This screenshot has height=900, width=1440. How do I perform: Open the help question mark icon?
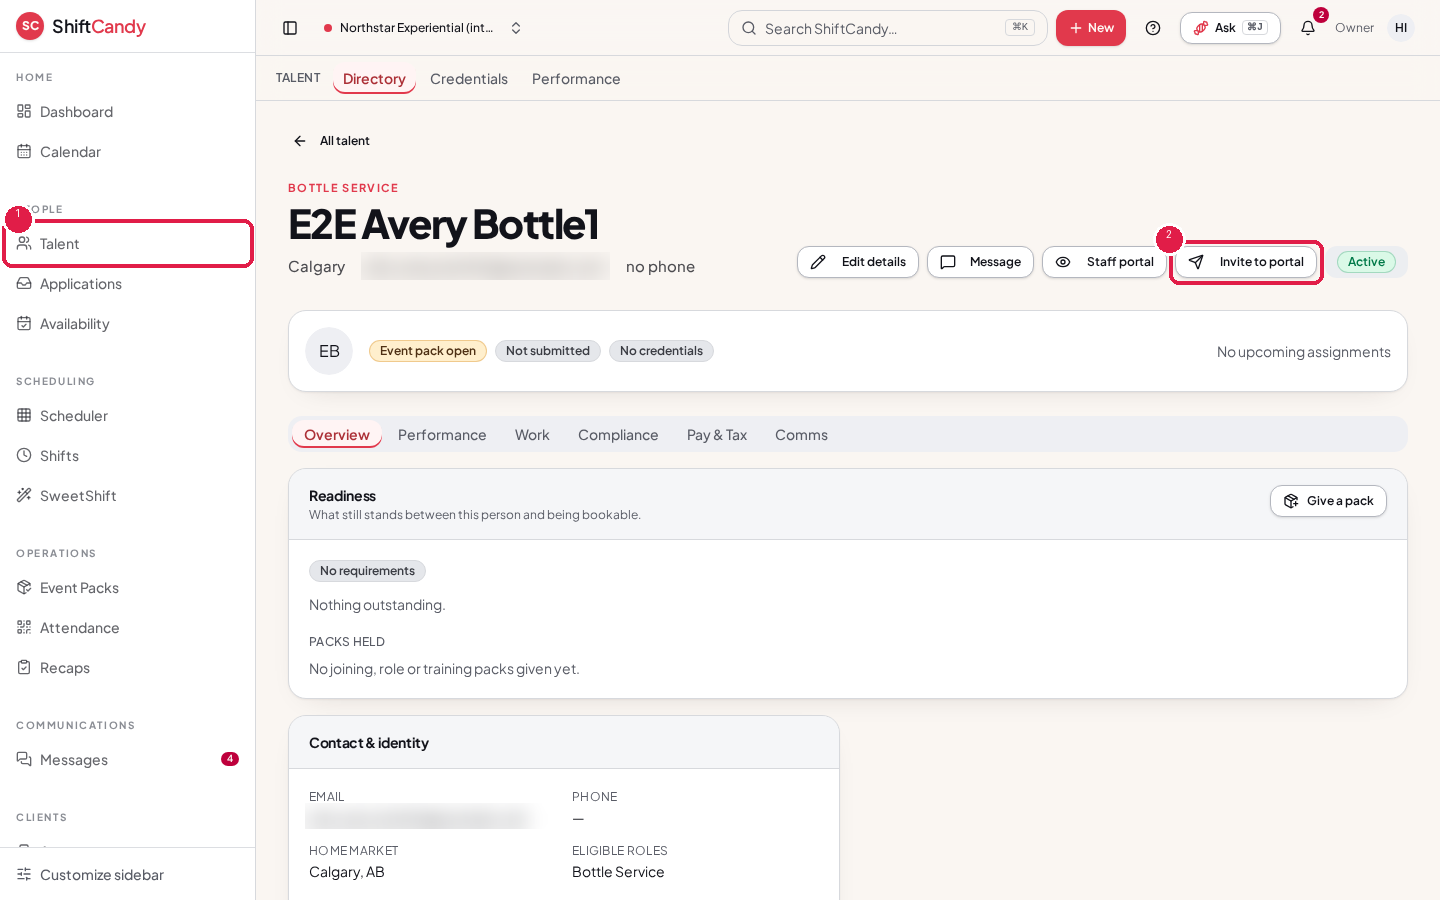click(1153, 28)
